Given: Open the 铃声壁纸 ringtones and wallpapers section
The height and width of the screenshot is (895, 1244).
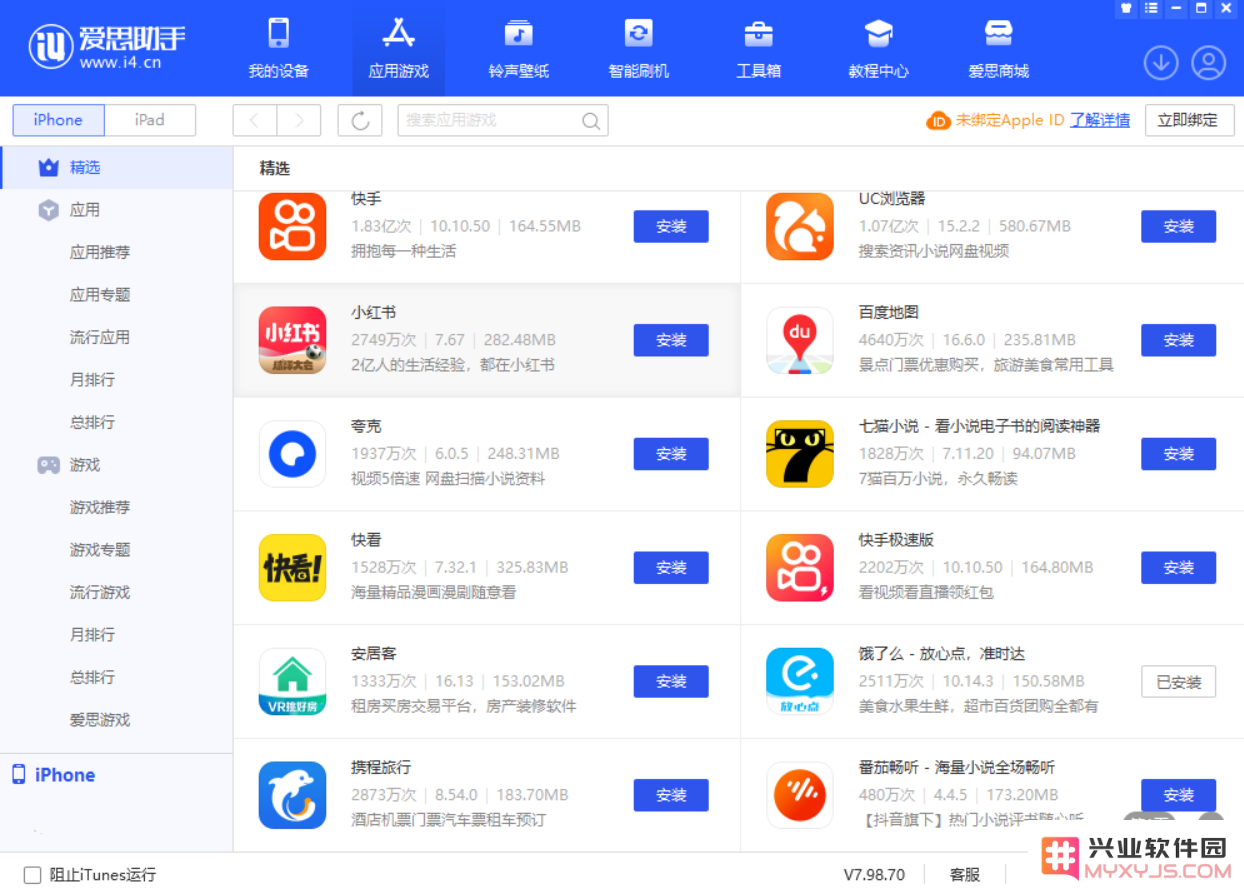Looking at the screenshot, I should point(518,48).
